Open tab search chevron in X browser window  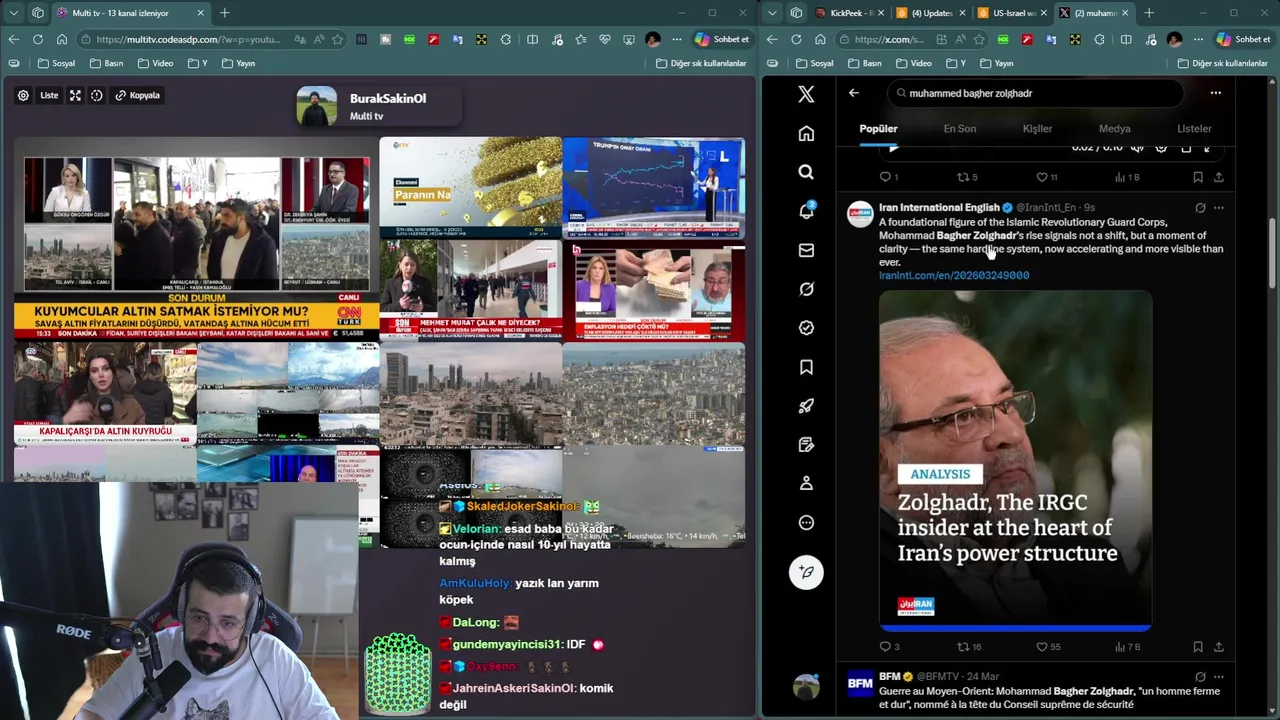[x=772, y=13]
